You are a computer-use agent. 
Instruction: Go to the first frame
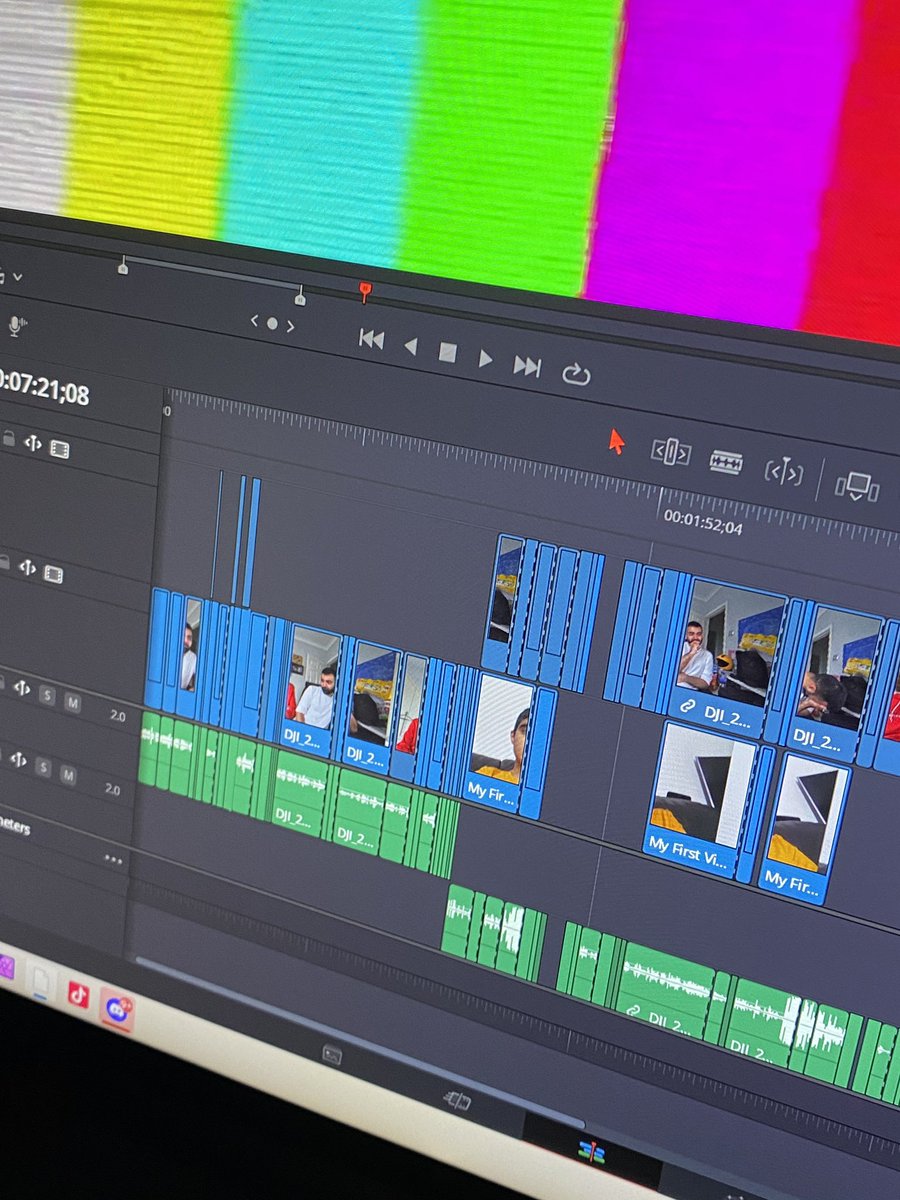[x=371, y=340]
